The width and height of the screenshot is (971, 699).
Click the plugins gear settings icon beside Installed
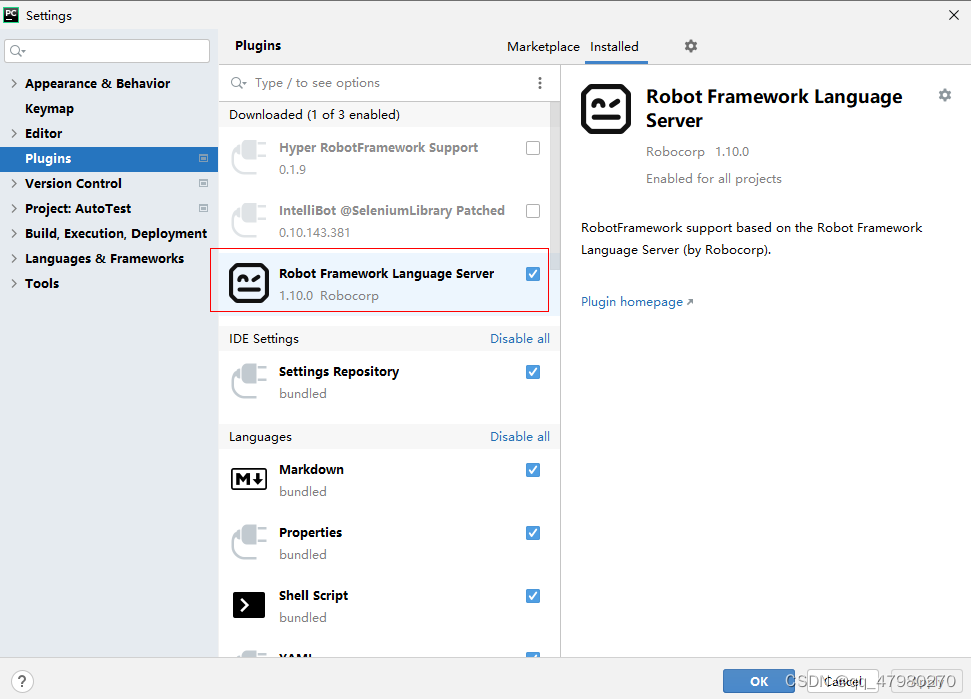690,46
